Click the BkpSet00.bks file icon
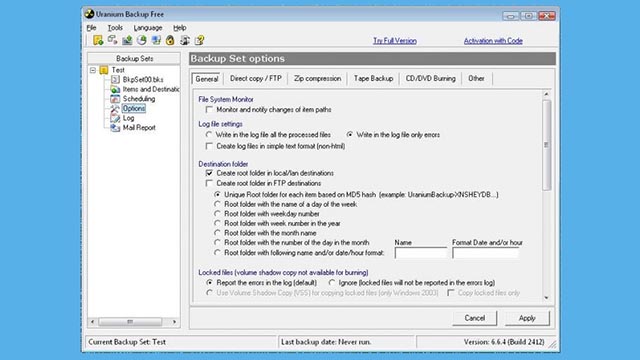Viewport: 640px width, 360px height. tap(115, 79)
